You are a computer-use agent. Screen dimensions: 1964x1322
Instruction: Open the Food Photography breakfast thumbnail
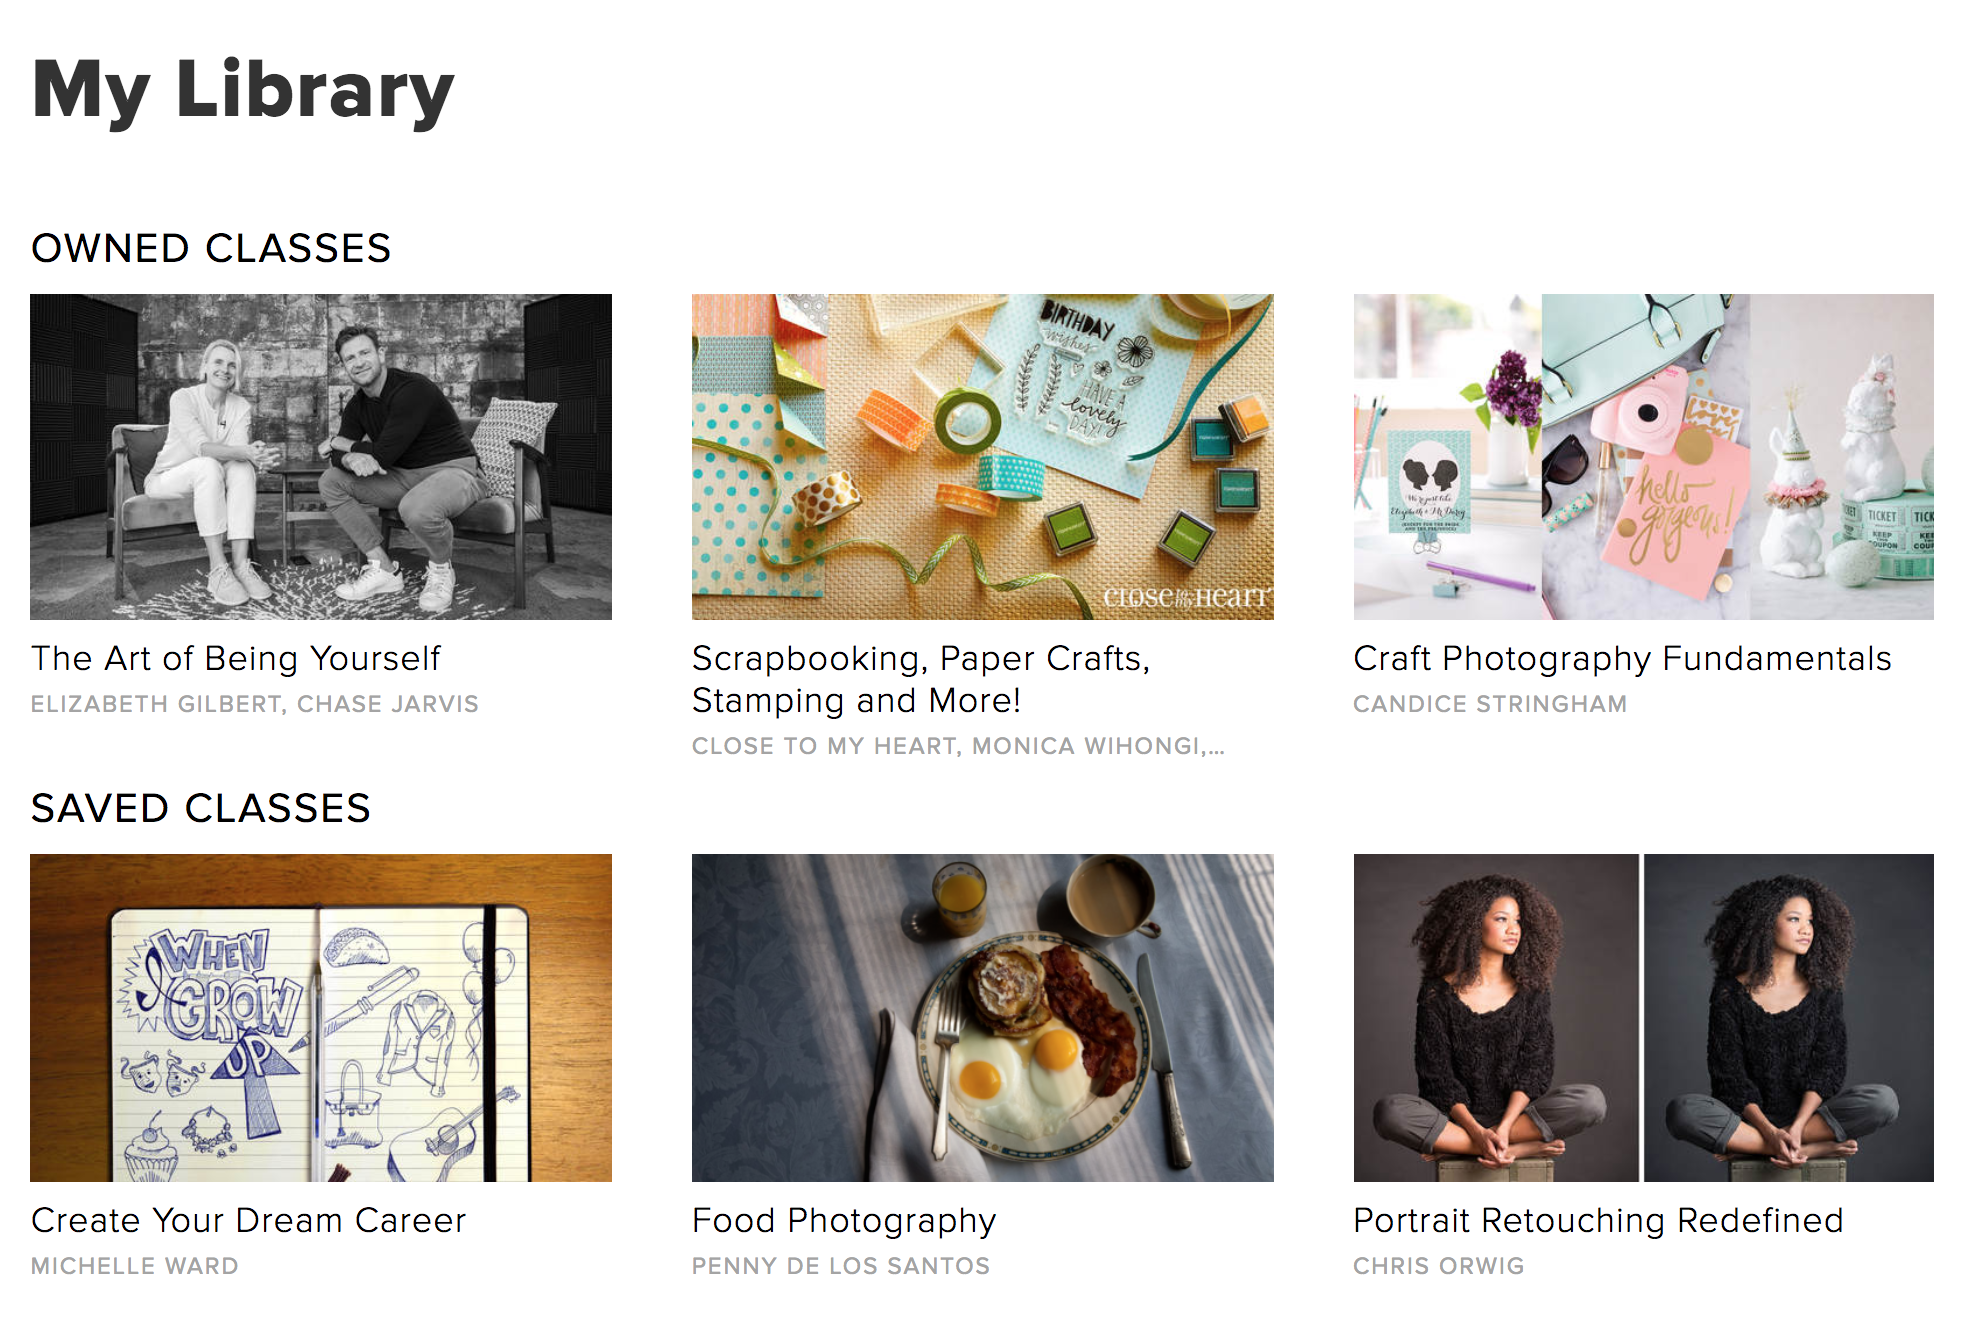click(982, 1017)
